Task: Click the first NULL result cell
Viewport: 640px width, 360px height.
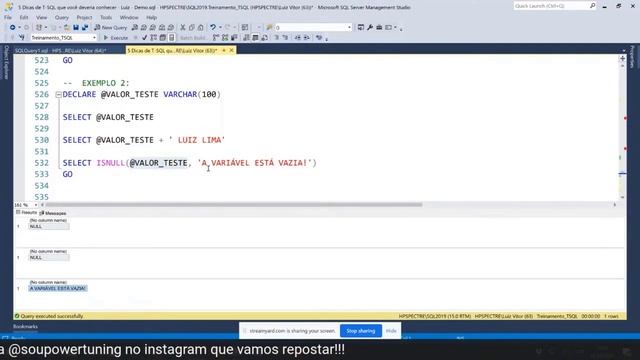Action: [49, 227]
